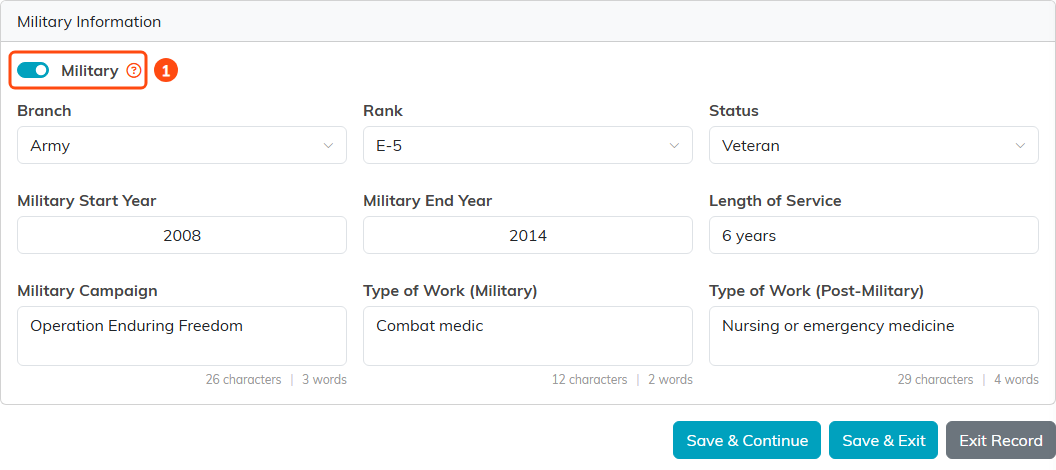The height and width of the screenshot is (470, 1056).
Task: Click the Military End Year field
Action: pos(527,235)
